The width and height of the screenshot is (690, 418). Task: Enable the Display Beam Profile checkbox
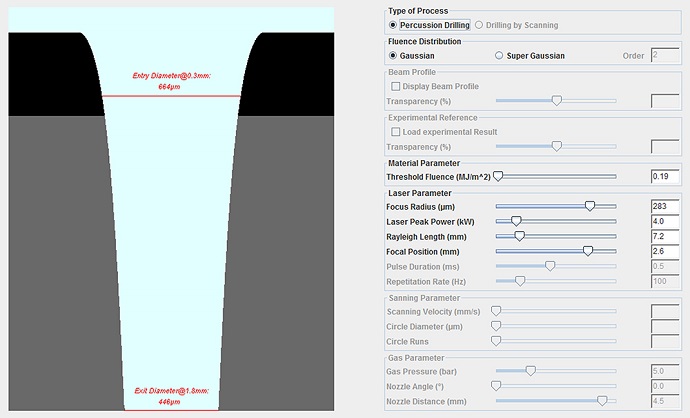pos(396,86)
